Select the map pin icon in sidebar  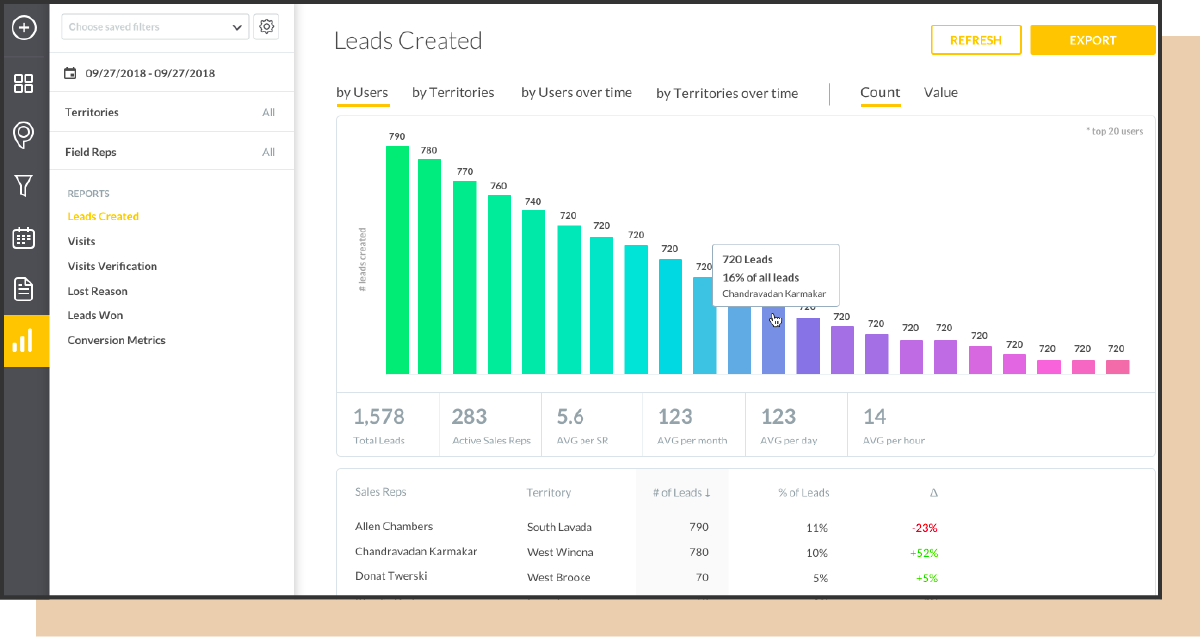[23, 135]
